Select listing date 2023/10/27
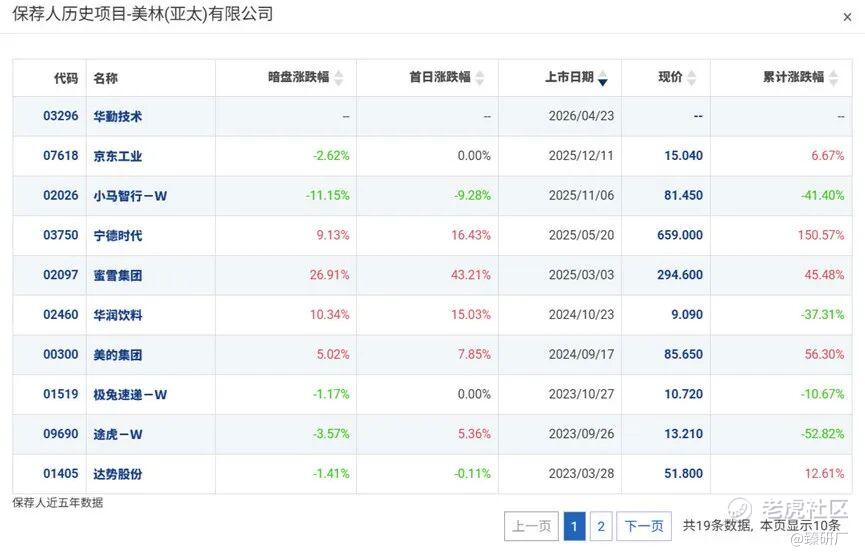The height and width of the screenshot is (559, 865). 581,394
